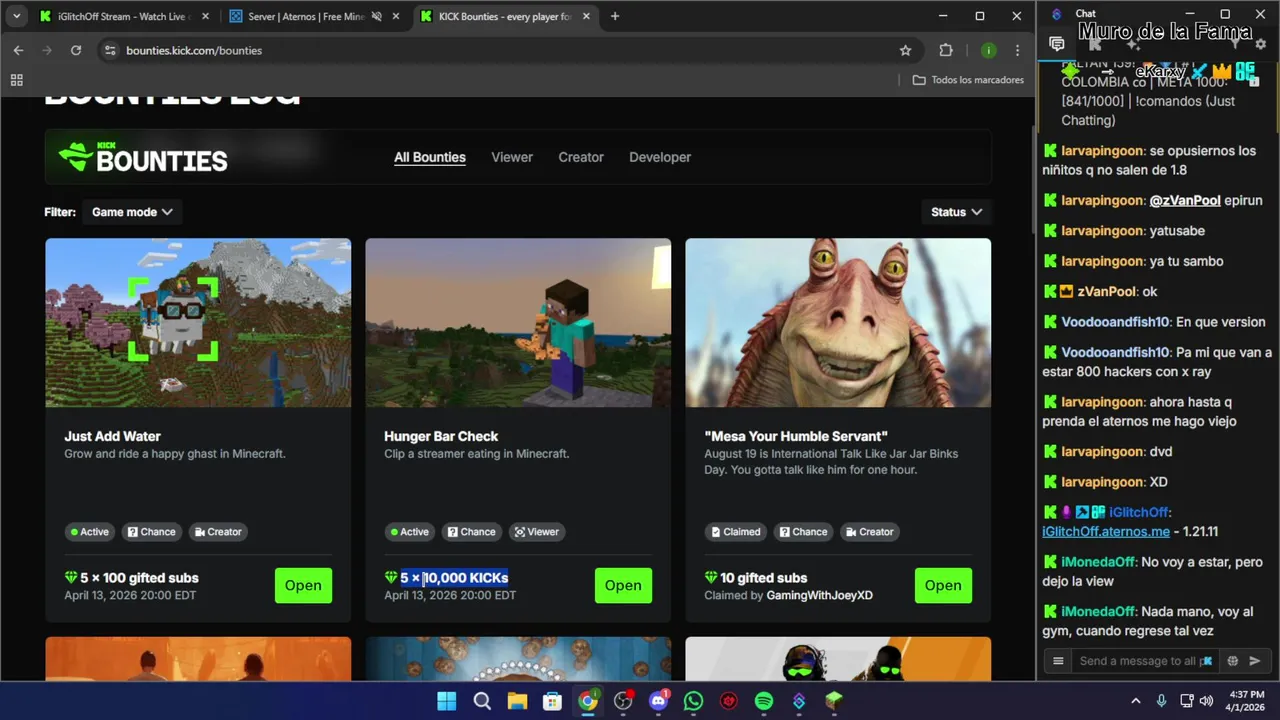Image resolution: width=1280 pixels, height=720 pixels.
Task: Open volume control in system tray
Action: tap(1206, 701)
